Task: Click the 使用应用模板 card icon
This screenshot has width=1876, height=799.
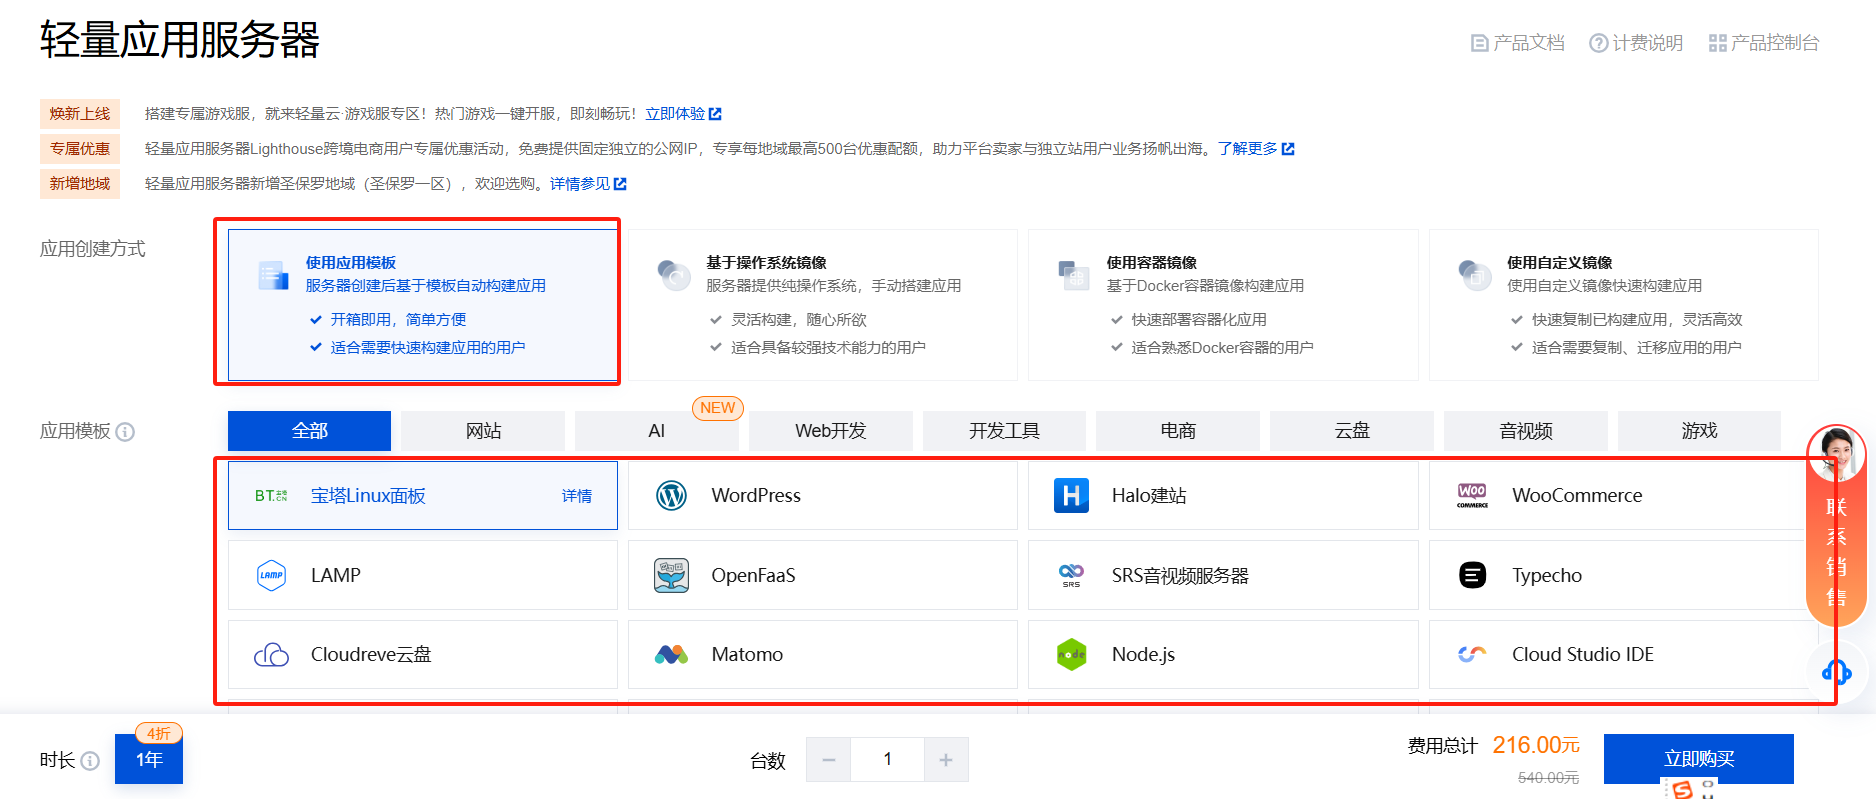Action: (273, 275)
